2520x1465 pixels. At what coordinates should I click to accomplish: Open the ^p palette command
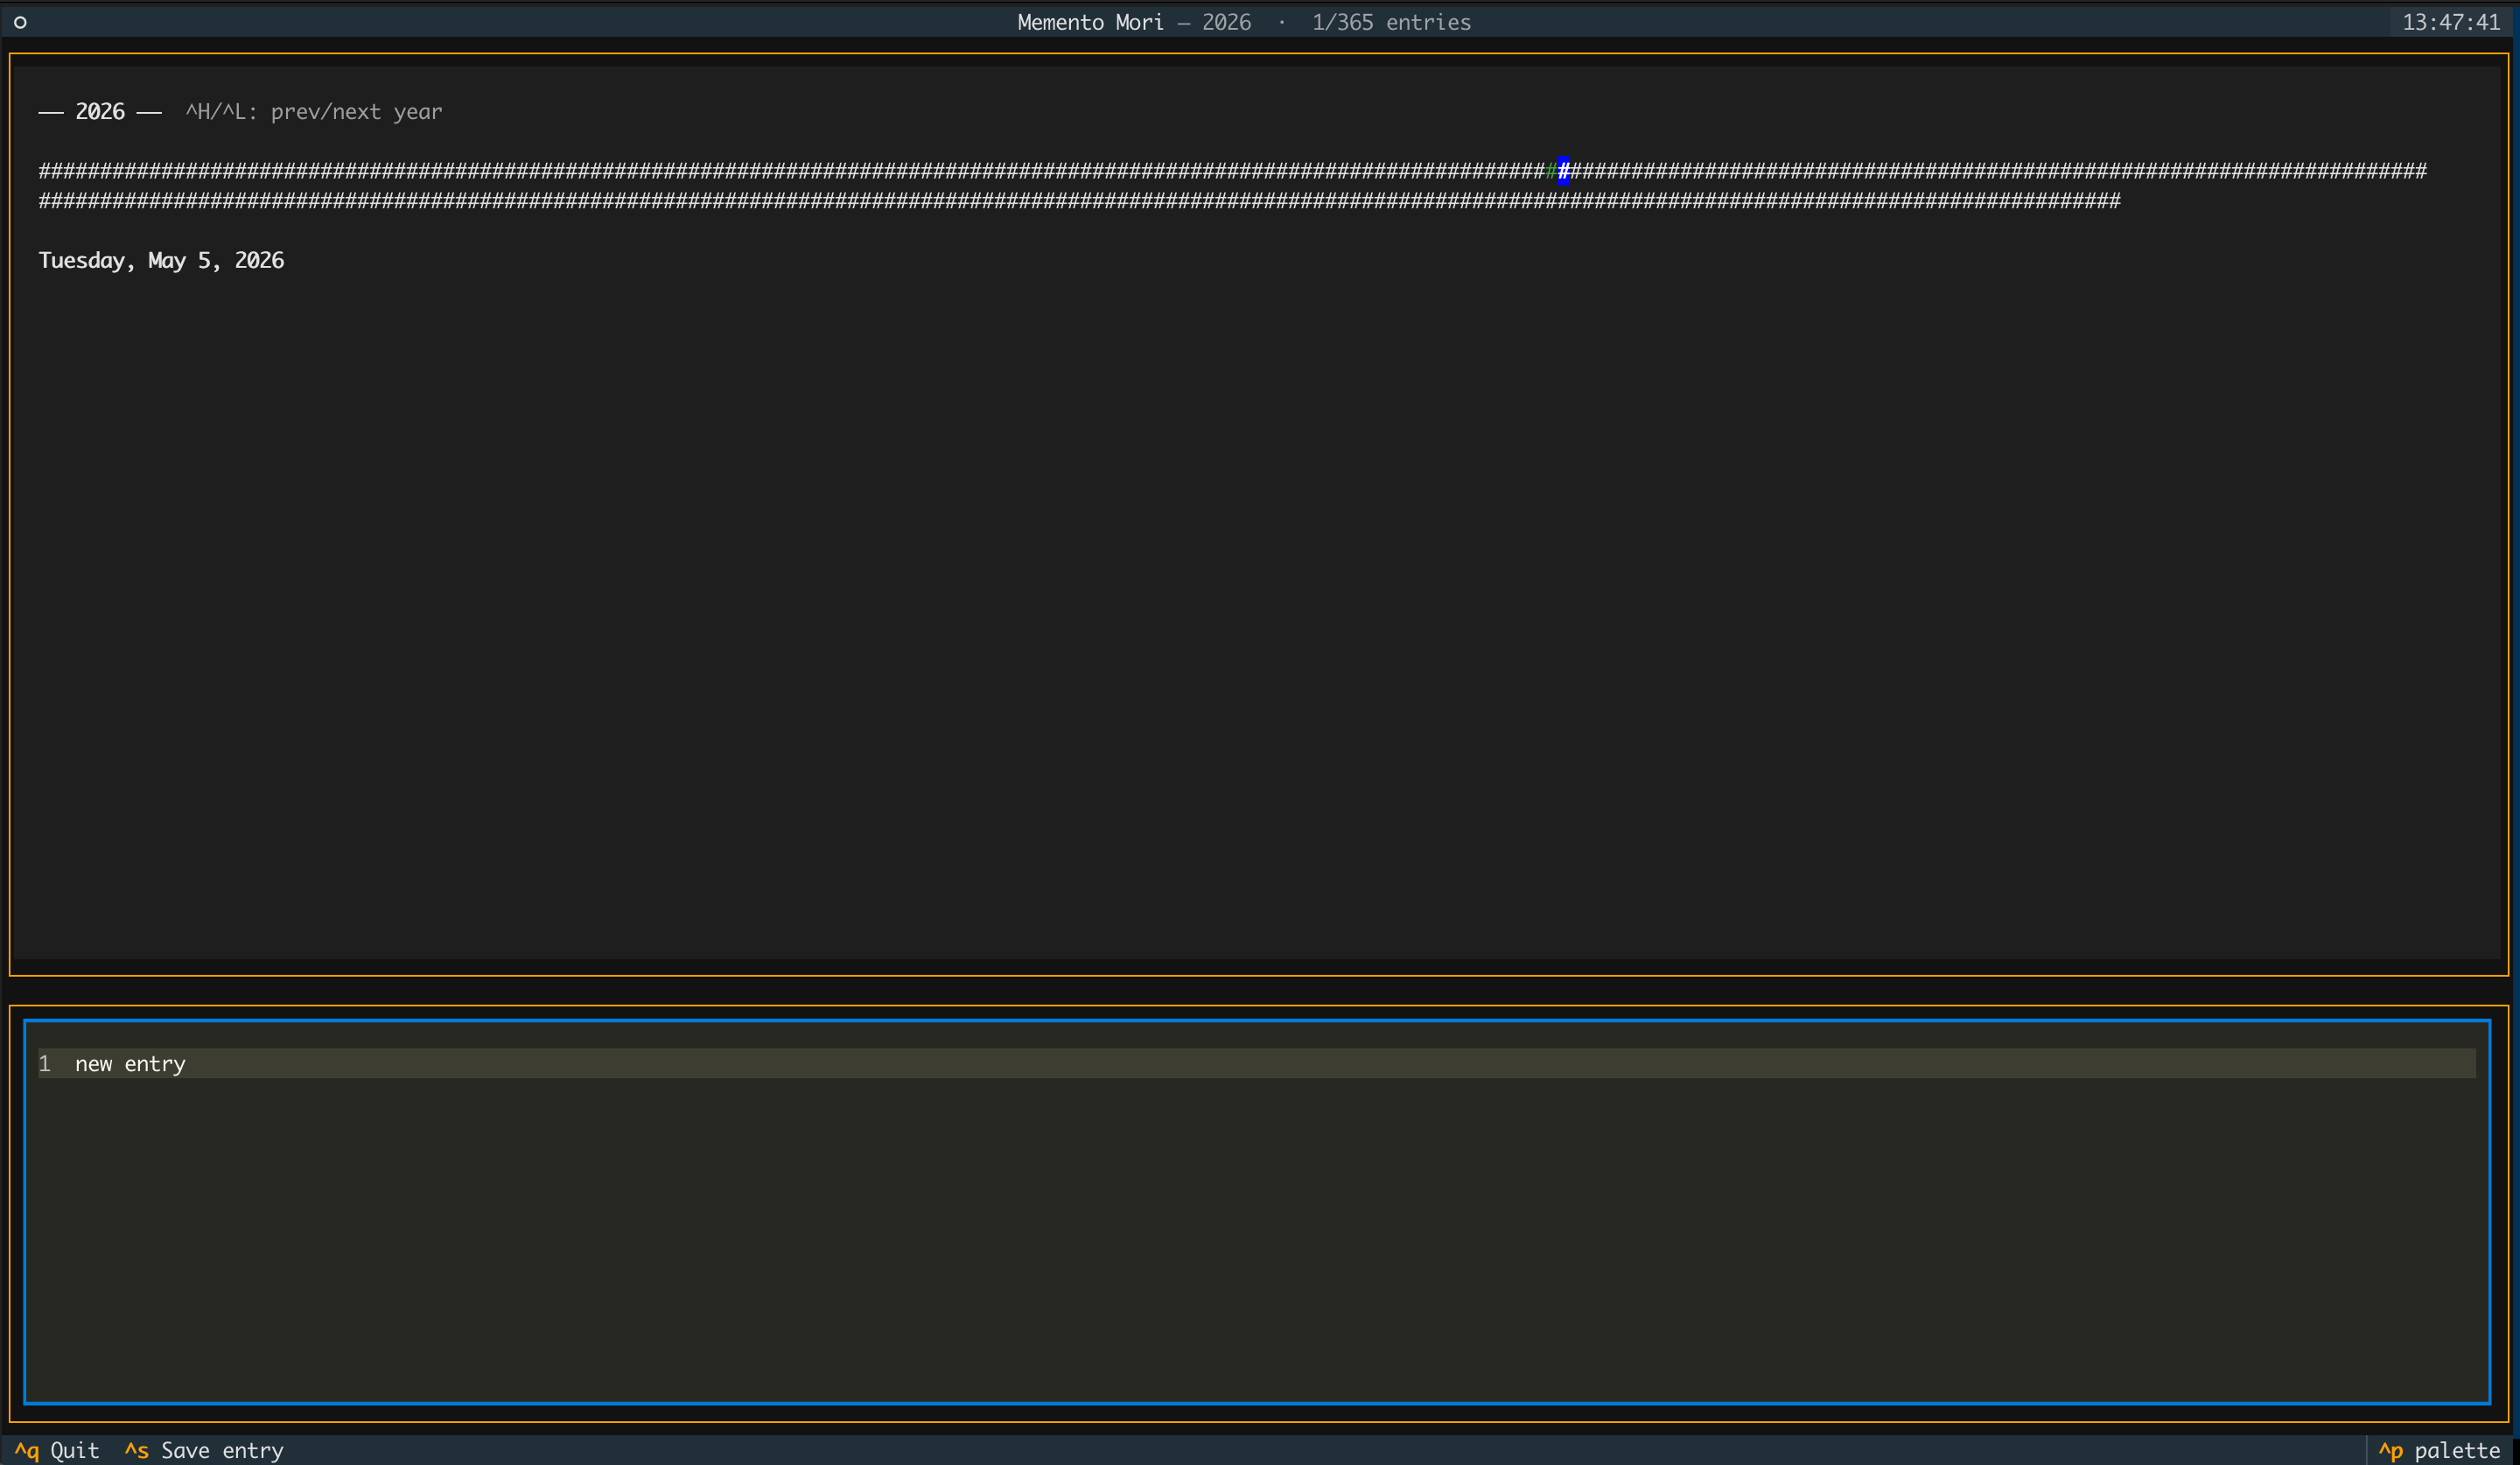tap(2439, 1450)
